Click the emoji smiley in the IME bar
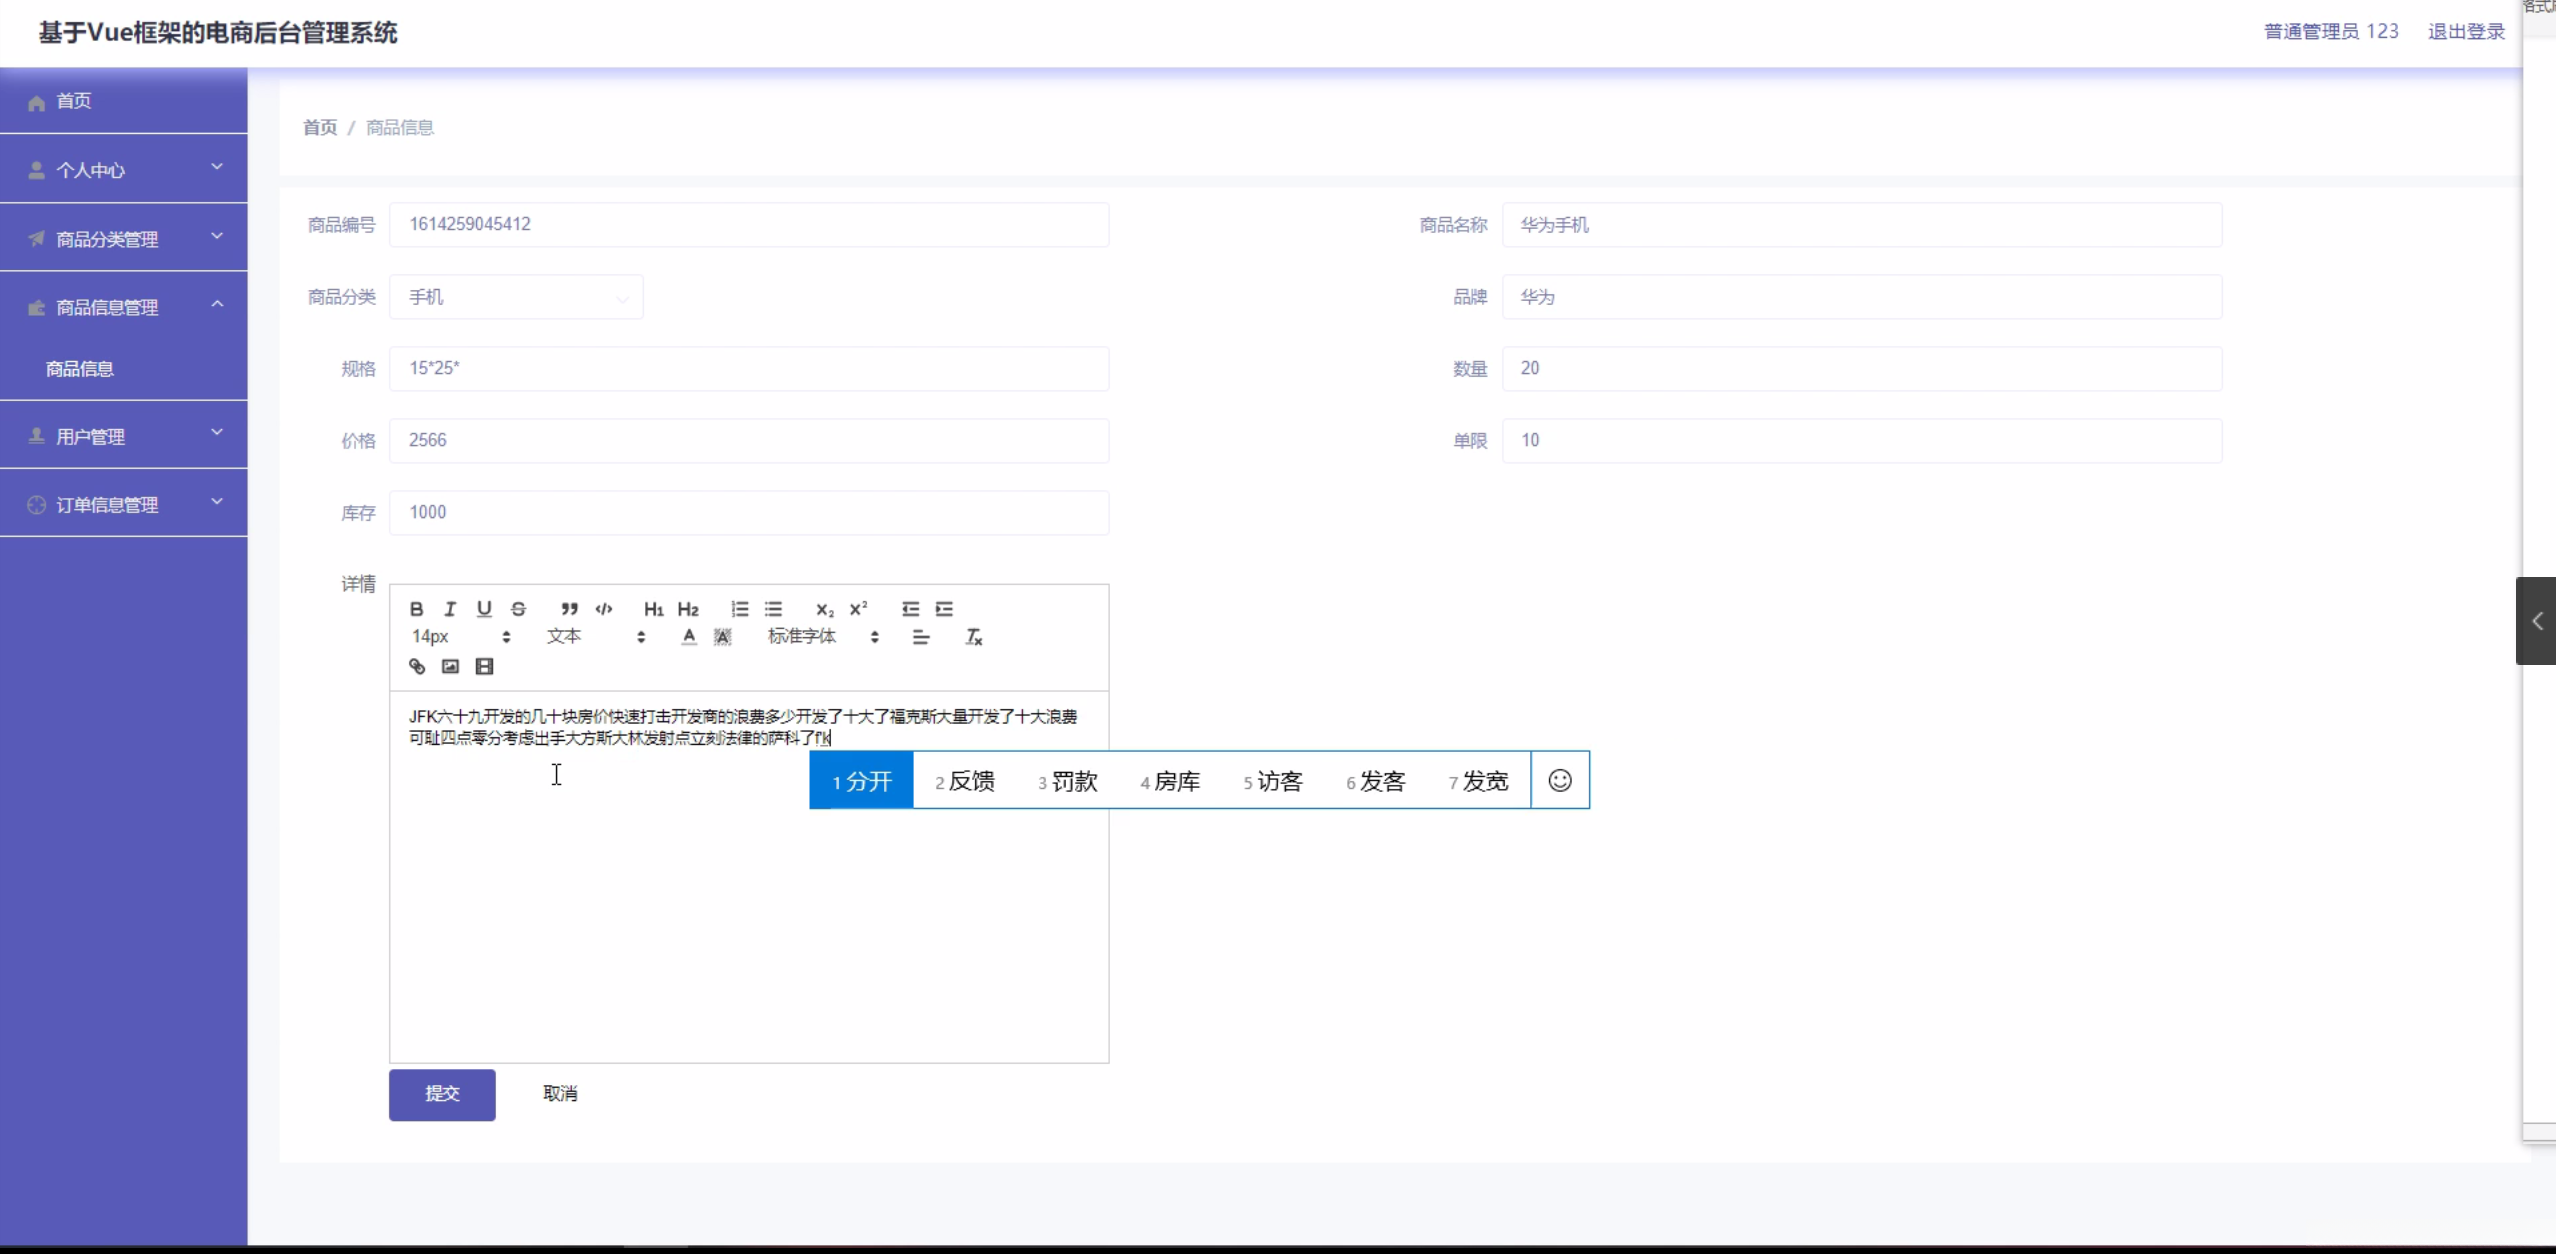Image resolution: width=2556 pixels, height=1254 pixels. 1559,780
